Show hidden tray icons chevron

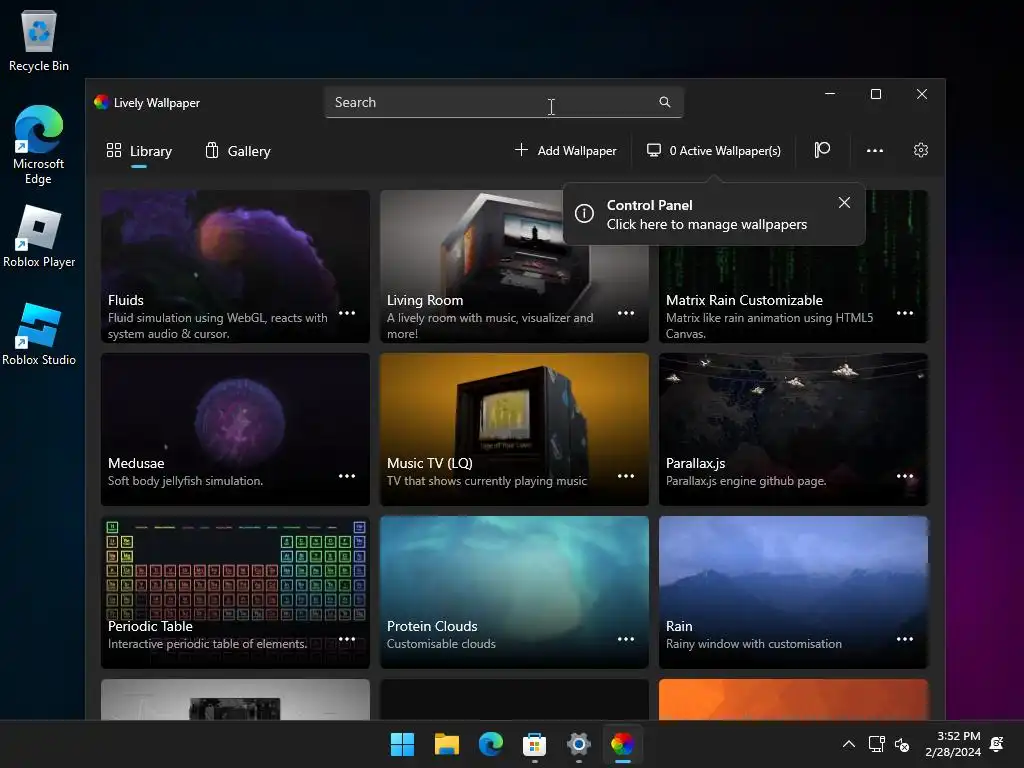point(848,744)
